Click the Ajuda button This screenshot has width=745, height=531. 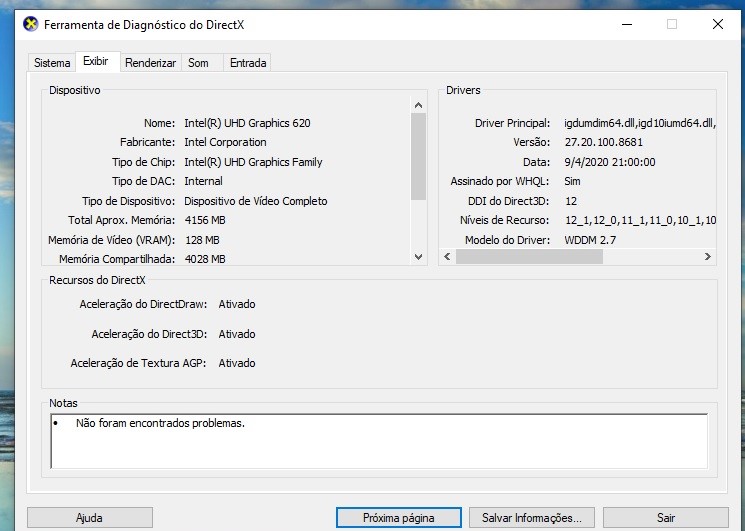(x=89, y=517)
